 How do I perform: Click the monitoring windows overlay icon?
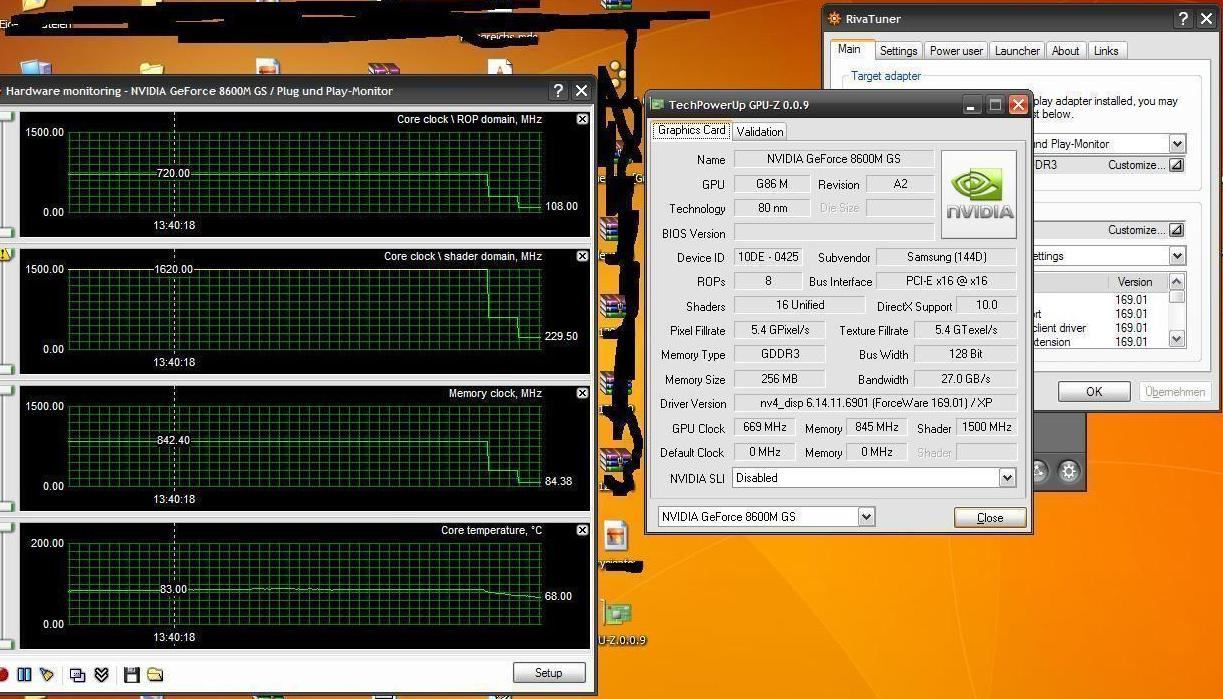(x=78, y=675)
